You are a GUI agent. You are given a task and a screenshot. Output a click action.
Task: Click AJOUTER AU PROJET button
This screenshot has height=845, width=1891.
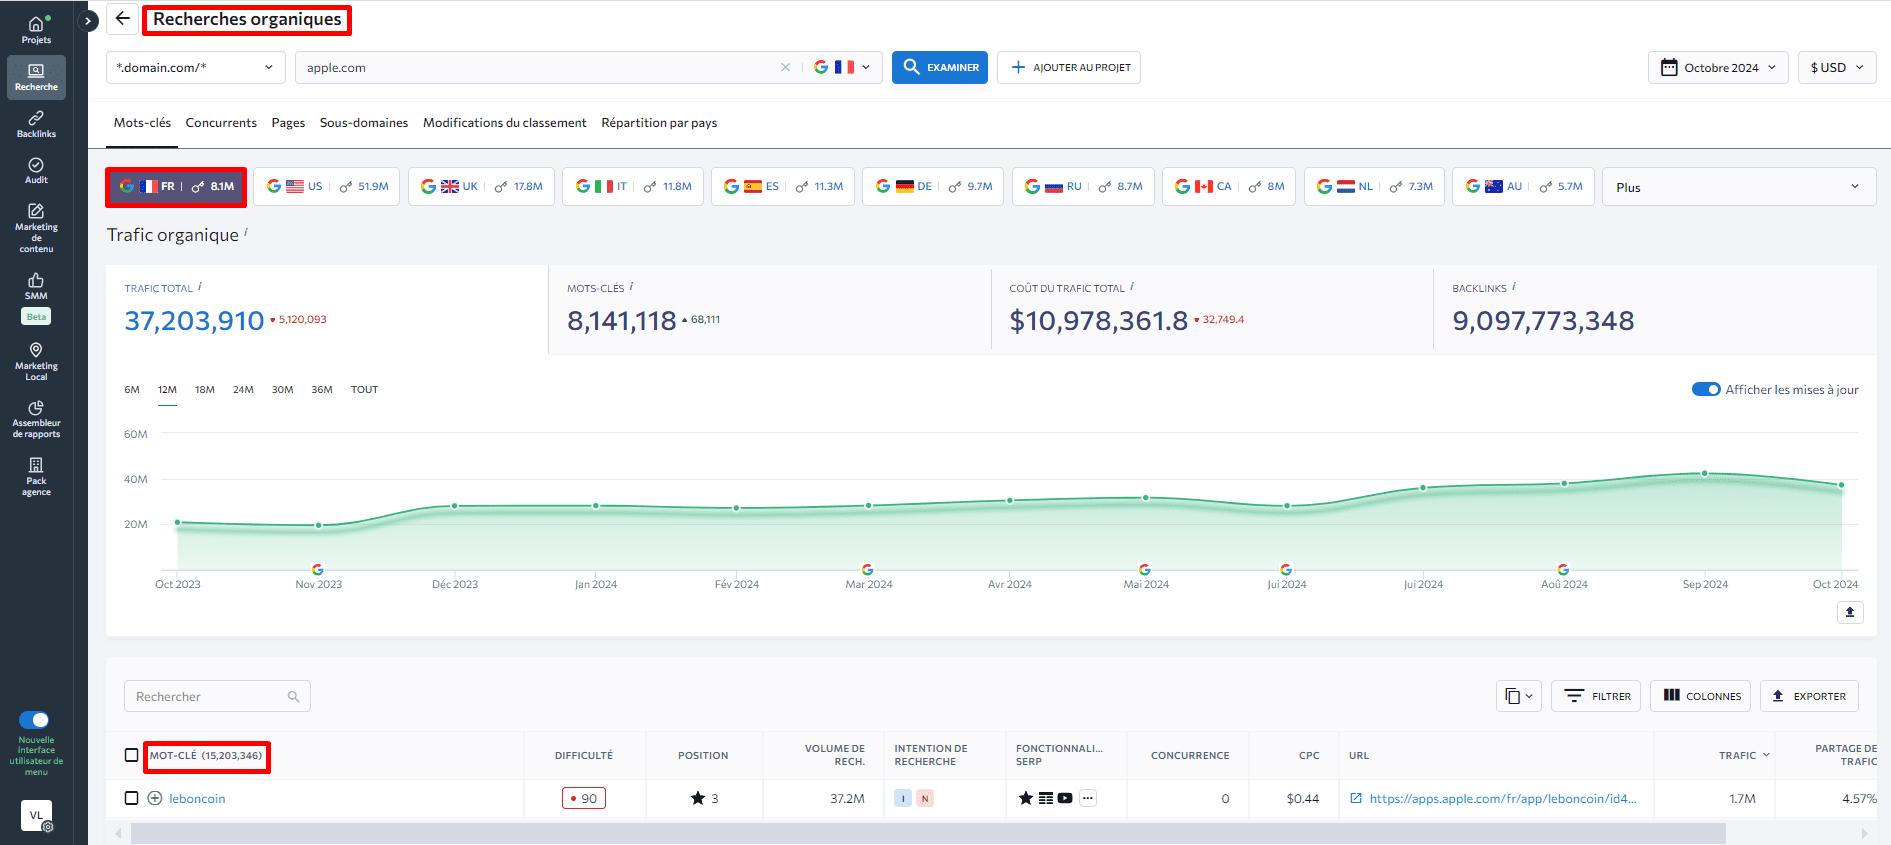pyautogui.click(x=1069, y=68)
